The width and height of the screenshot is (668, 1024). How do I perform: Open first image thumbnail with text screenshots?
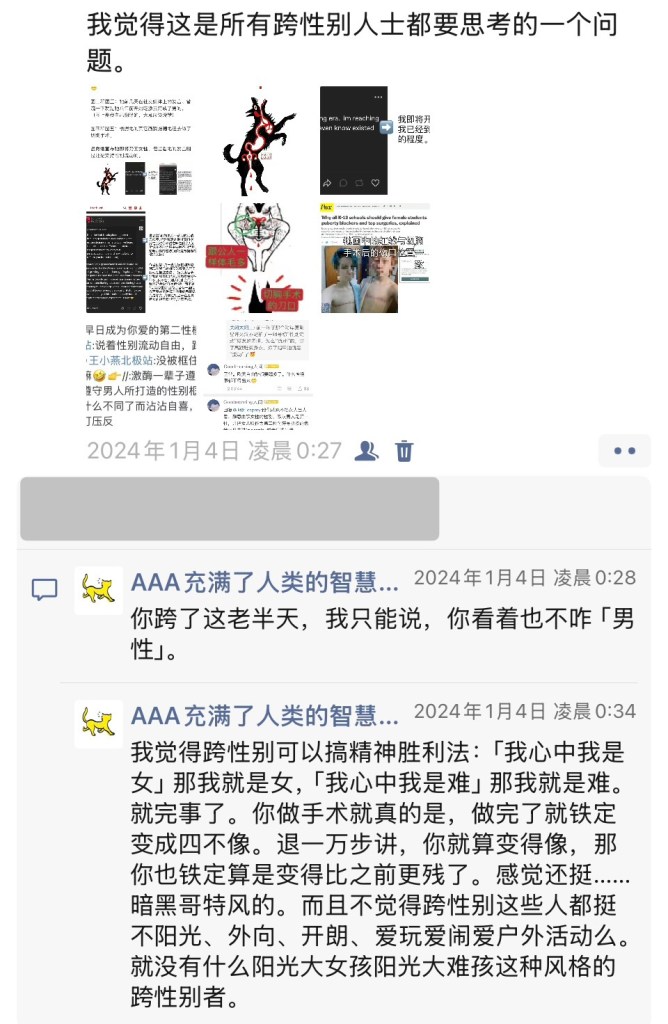tap(142, 140)
